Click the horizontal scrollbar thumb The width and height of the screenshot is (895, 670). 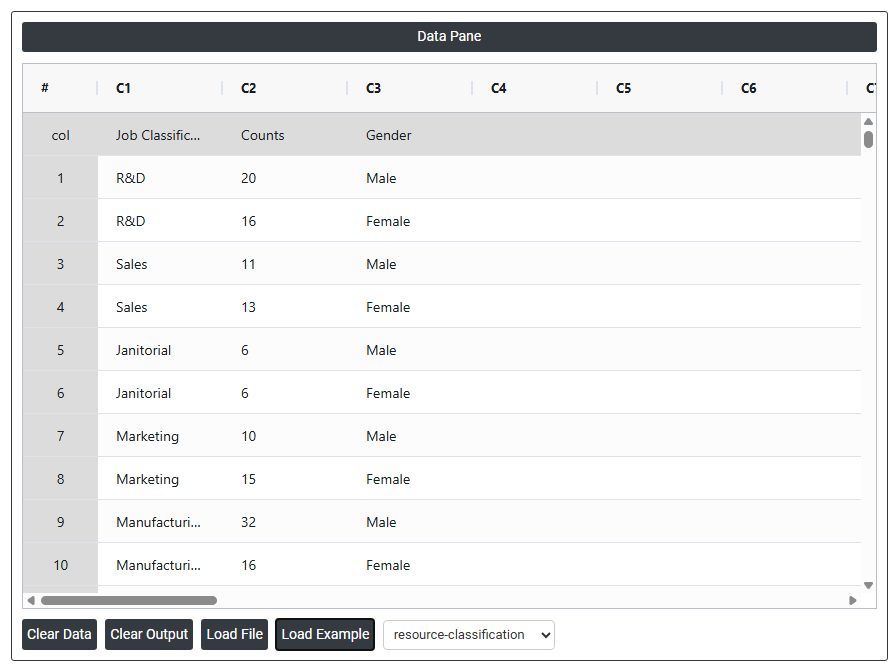coord(128,600)
